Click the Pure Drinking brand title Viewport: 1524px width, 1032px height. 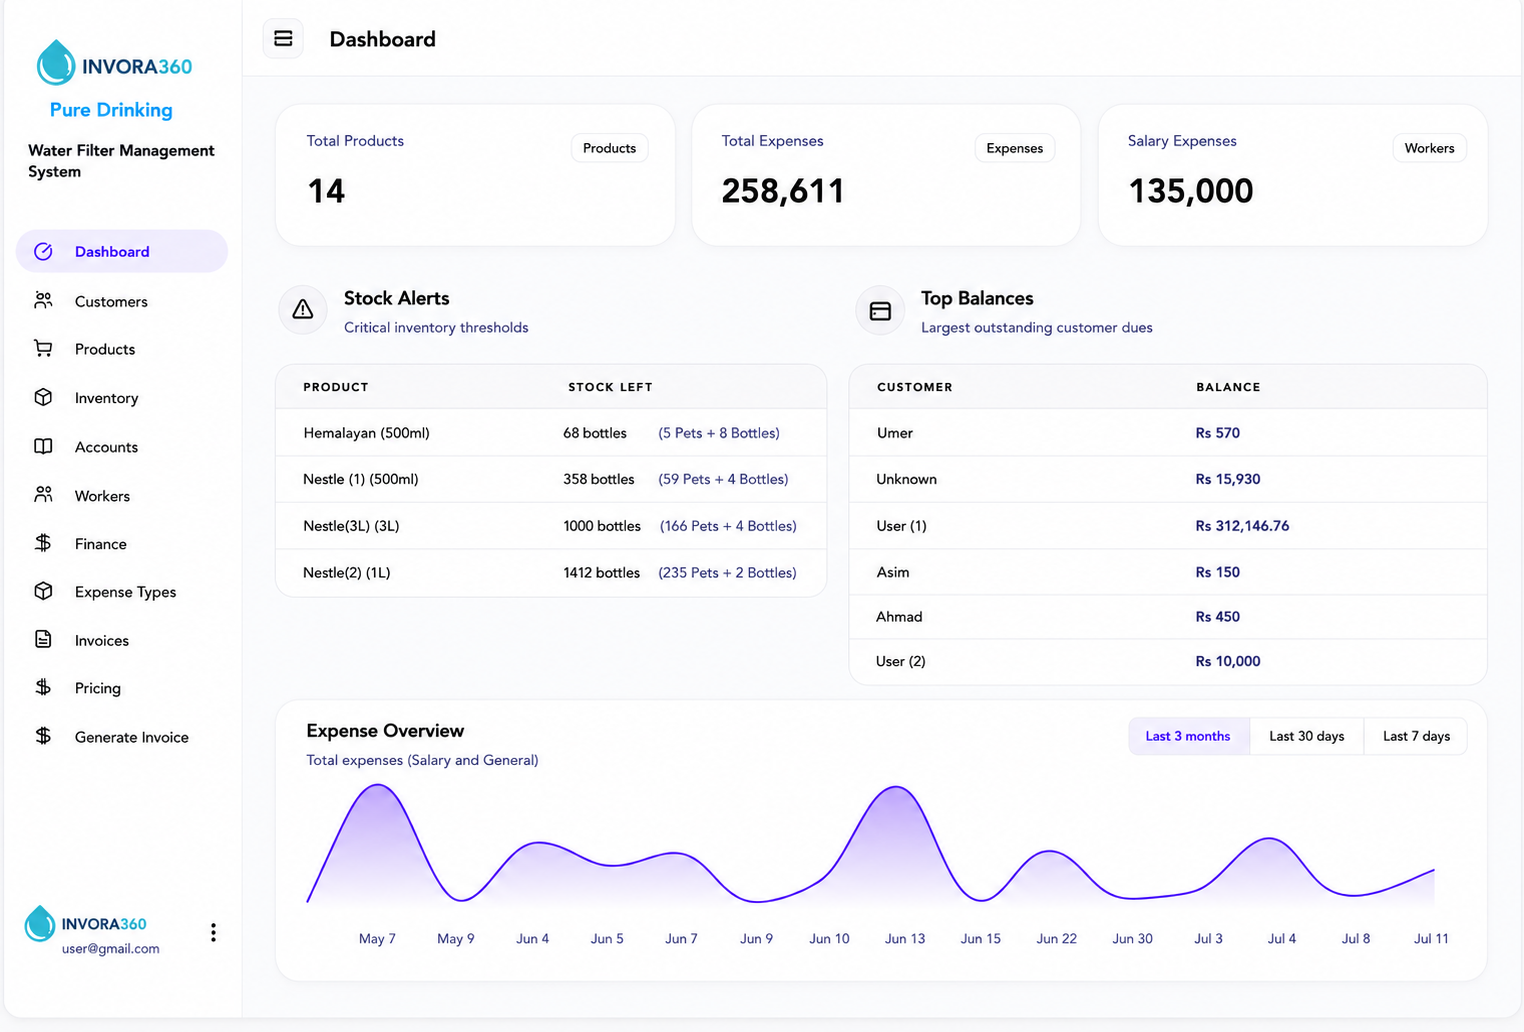coord(111,110)
